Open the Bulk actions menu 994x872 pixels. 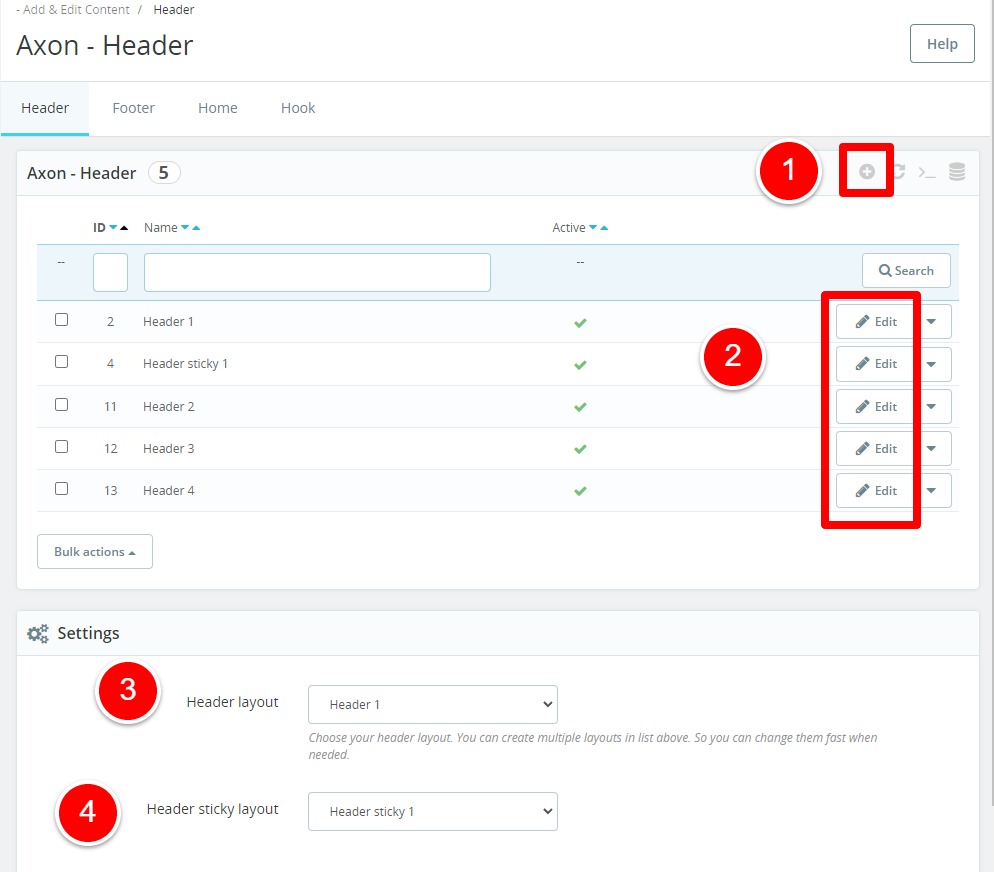tap(95, 552)
